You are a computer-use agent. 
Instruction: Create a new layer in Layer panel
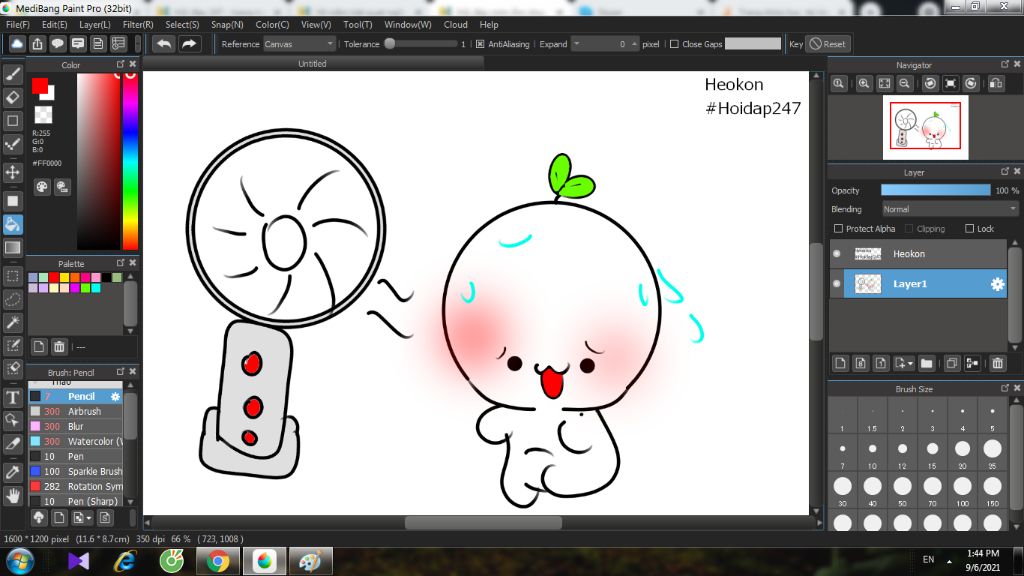click(840, 363)
